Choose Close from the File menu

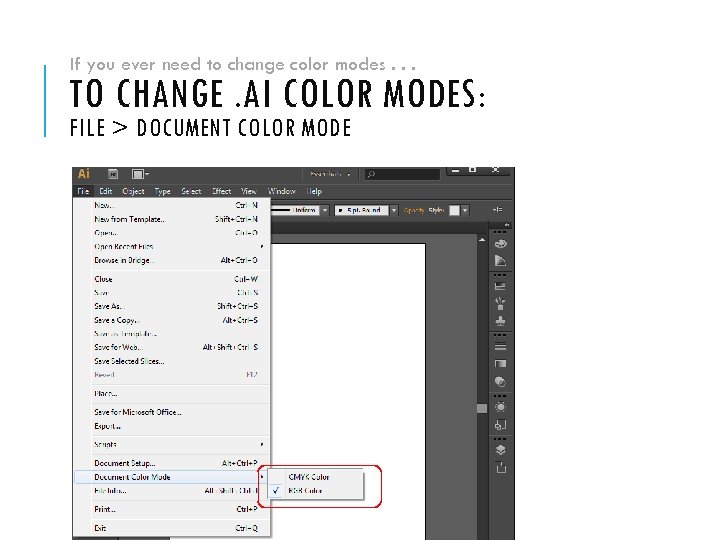[x=172, y=279]
